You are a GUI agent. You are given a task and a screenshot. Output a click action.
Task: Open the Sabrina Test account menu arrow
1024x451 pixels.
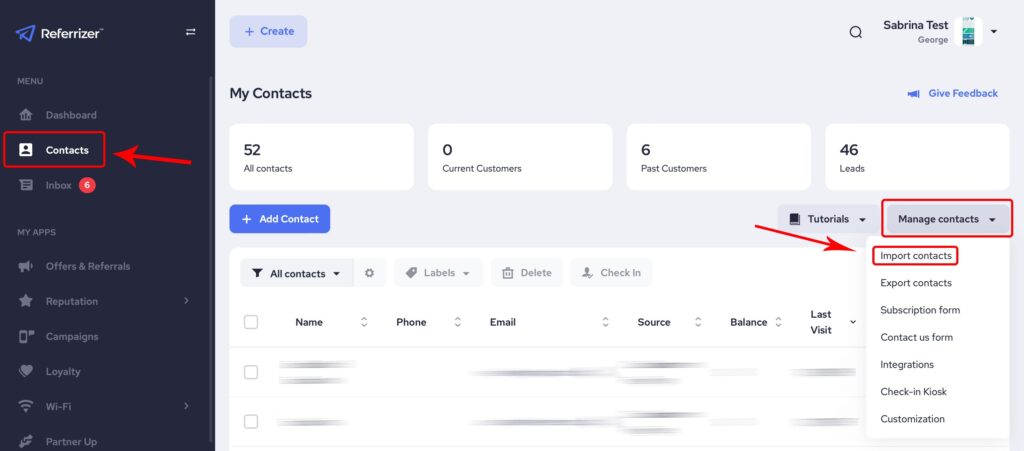pyautogui.click(x=994, y=32)
